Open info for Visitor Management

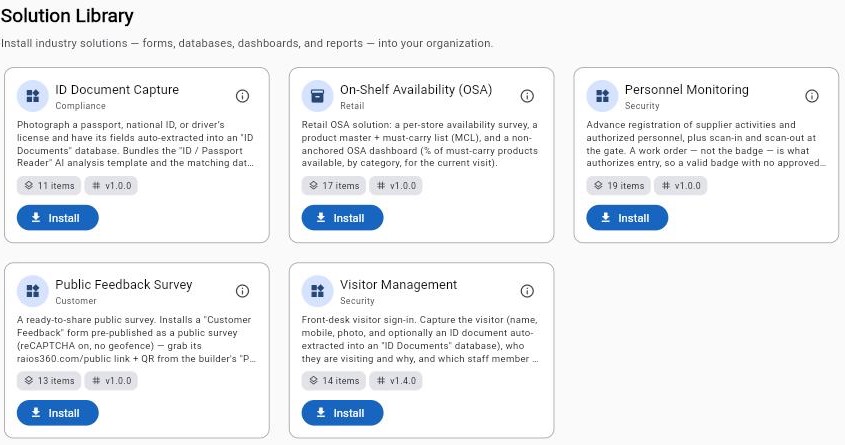(527, 291)
